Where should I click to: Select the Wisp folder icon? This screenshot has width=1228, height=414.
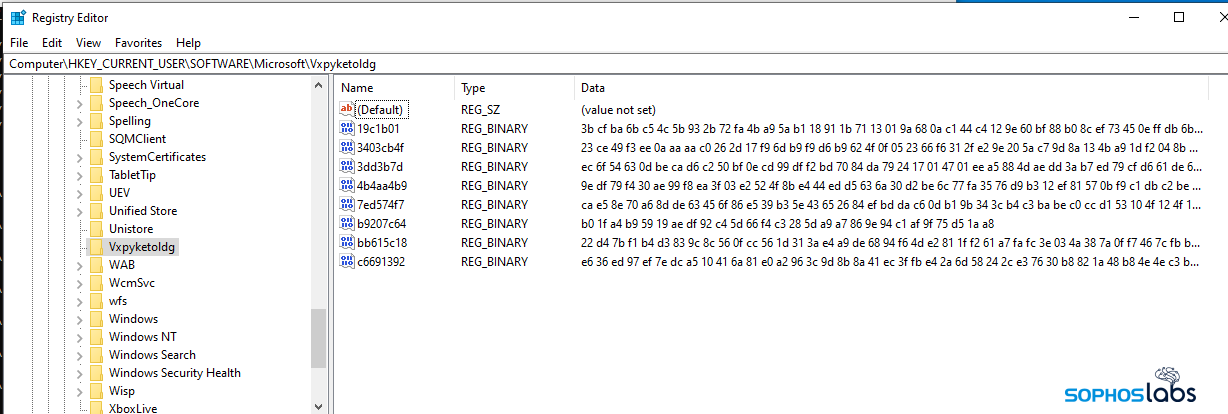tap(96, 391)
